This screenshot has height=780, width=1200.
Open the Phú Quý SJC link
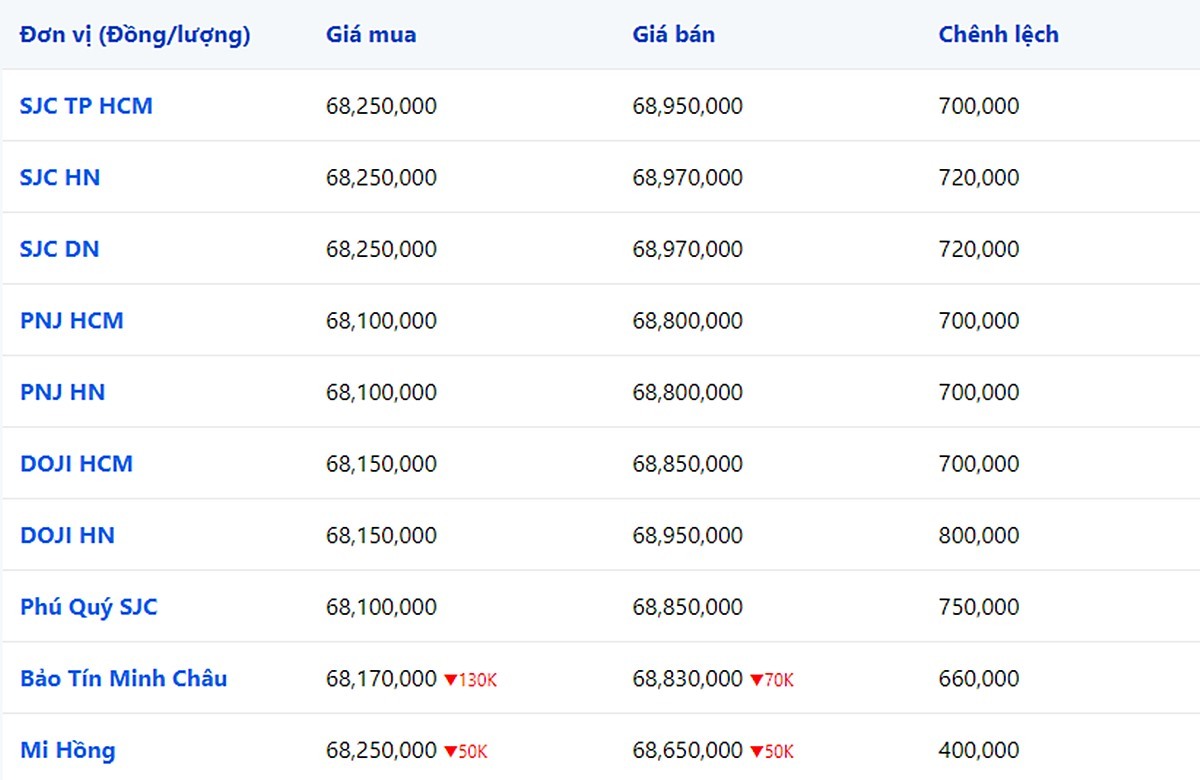[x=89, y=607]
